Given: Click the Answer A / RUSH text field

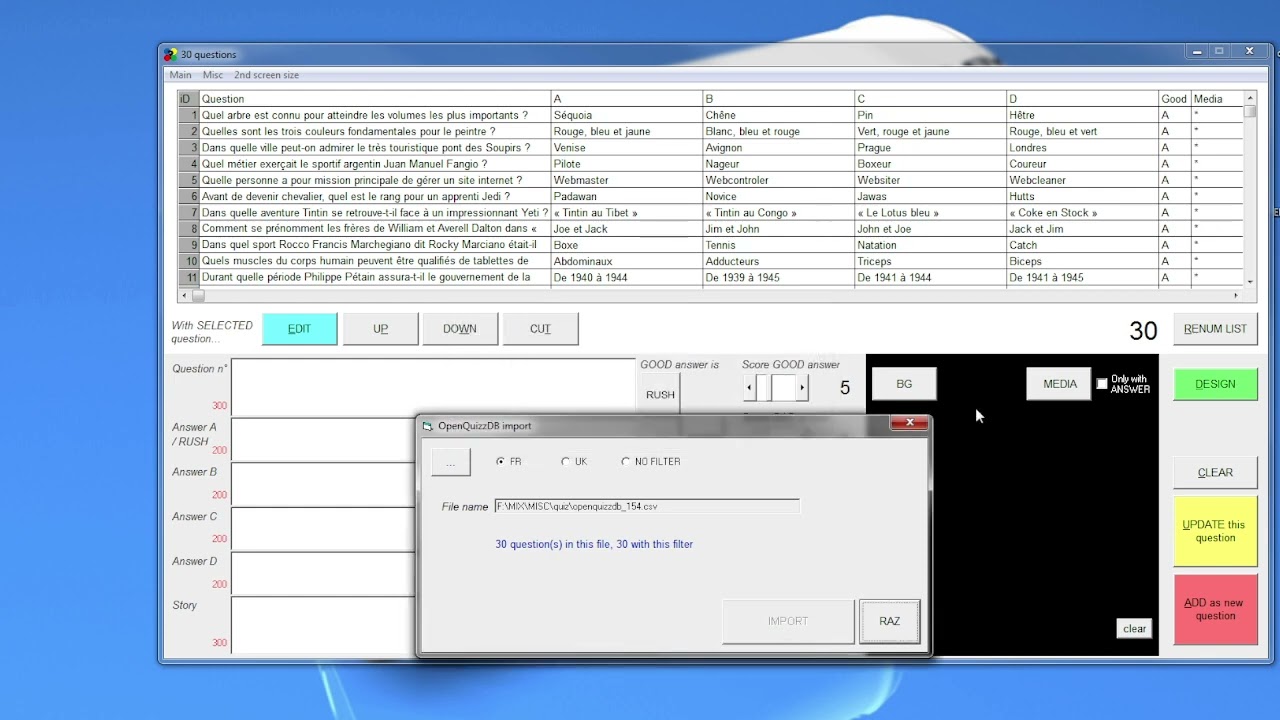Looking at the screenshot, I should click(323, 439).
